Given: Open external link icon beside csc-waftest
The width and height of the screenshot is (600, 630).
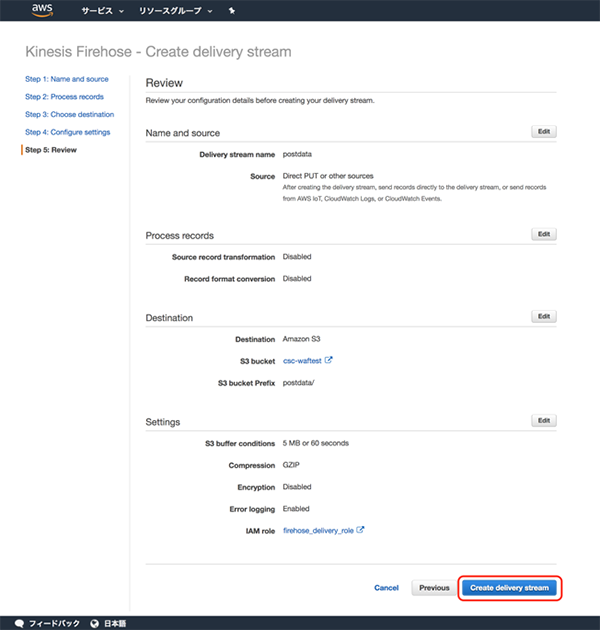Looking at the screenshot, I should click(x=328, y=360).
